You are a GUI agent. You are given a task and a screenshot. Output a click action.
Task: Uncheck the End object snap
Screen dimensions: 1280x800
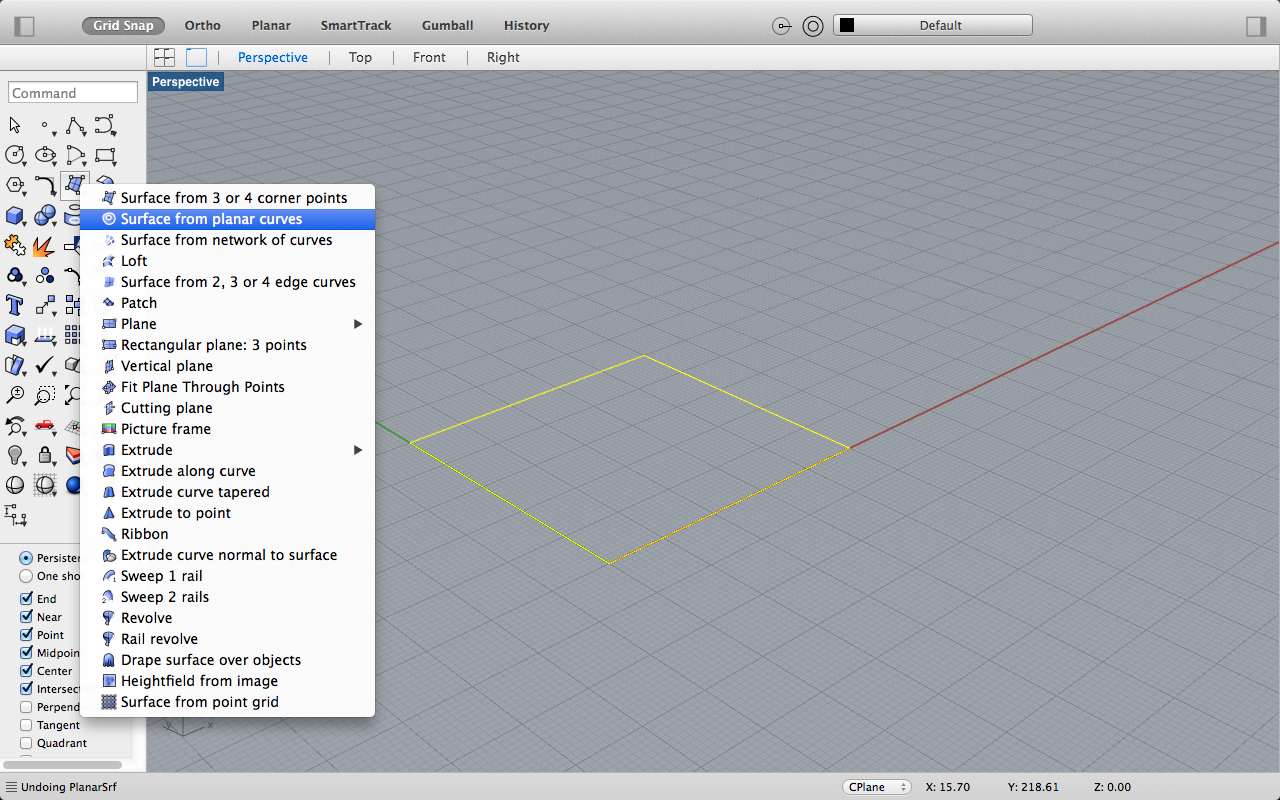[26, 599]
